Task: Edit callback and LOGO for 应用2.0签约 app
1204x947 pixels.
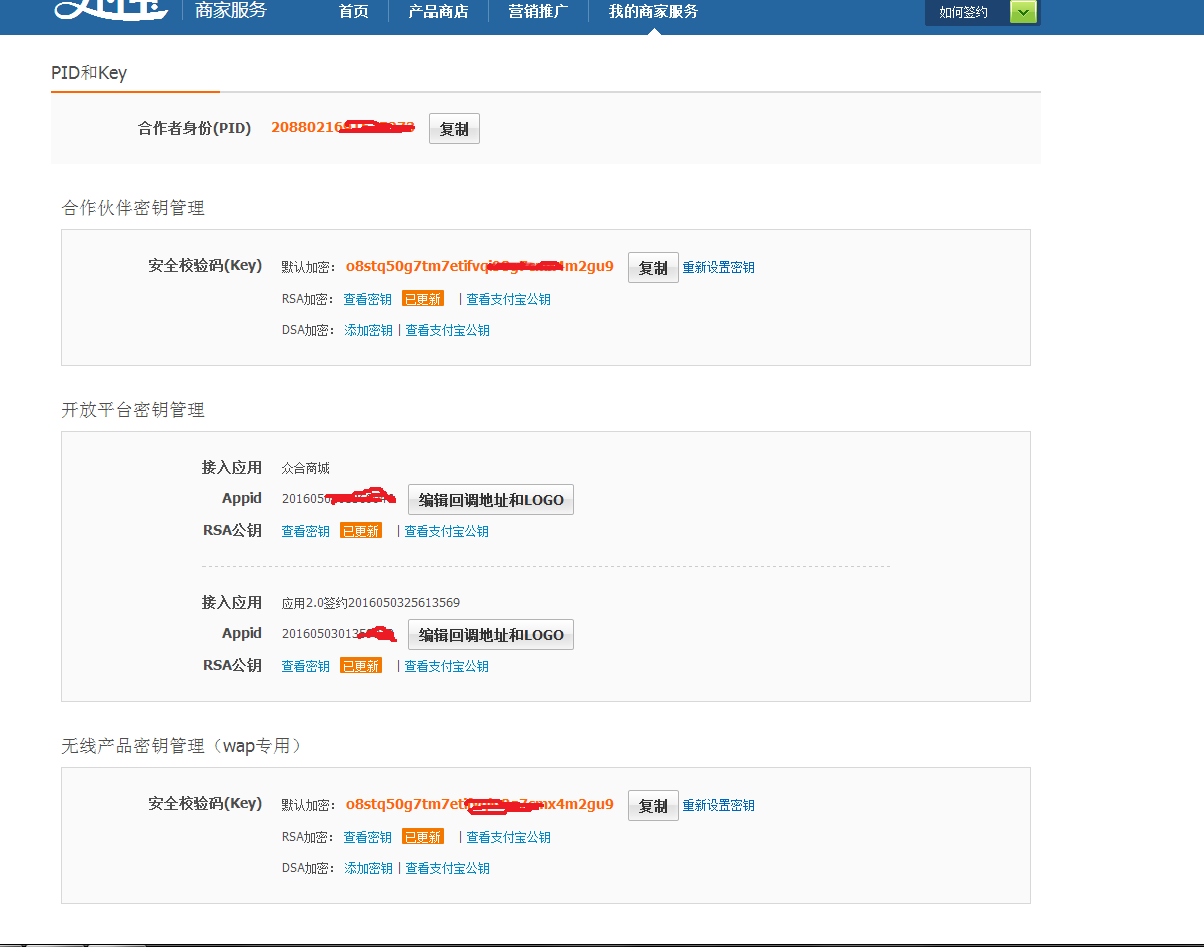Action: (491, 635)
